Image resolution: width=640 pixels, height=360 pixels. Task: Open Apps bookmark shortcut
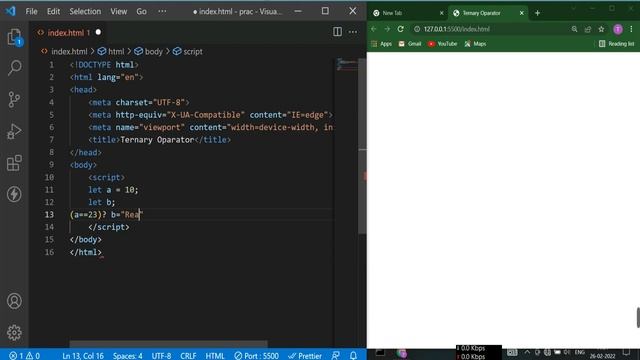pos(381,44)
